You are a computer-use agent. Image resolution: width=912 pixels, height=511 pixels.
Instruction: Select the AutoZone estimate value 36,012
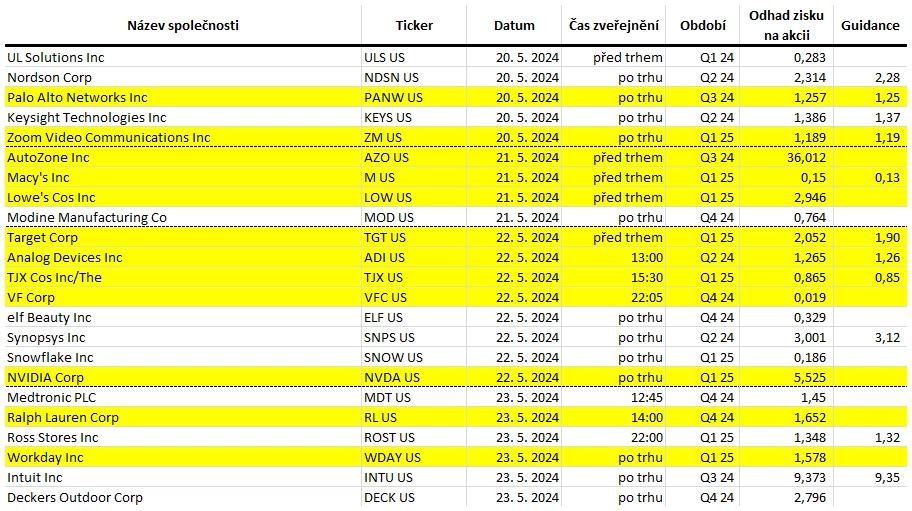[x=806, y=158]
